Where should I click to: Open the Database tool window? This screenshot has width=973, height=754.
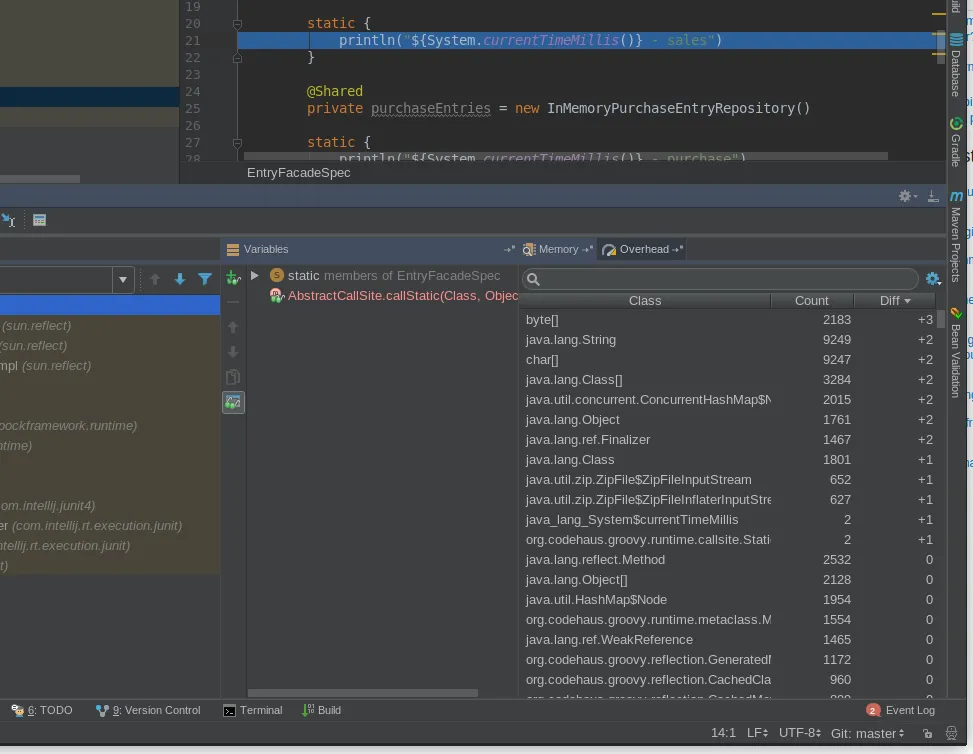click(x=955, y=65)
